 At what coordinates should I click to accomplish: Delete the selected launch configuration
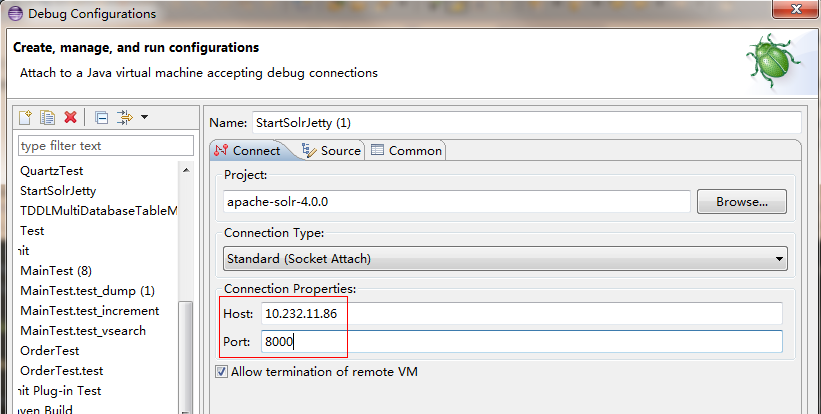click(x=70, y=117)
